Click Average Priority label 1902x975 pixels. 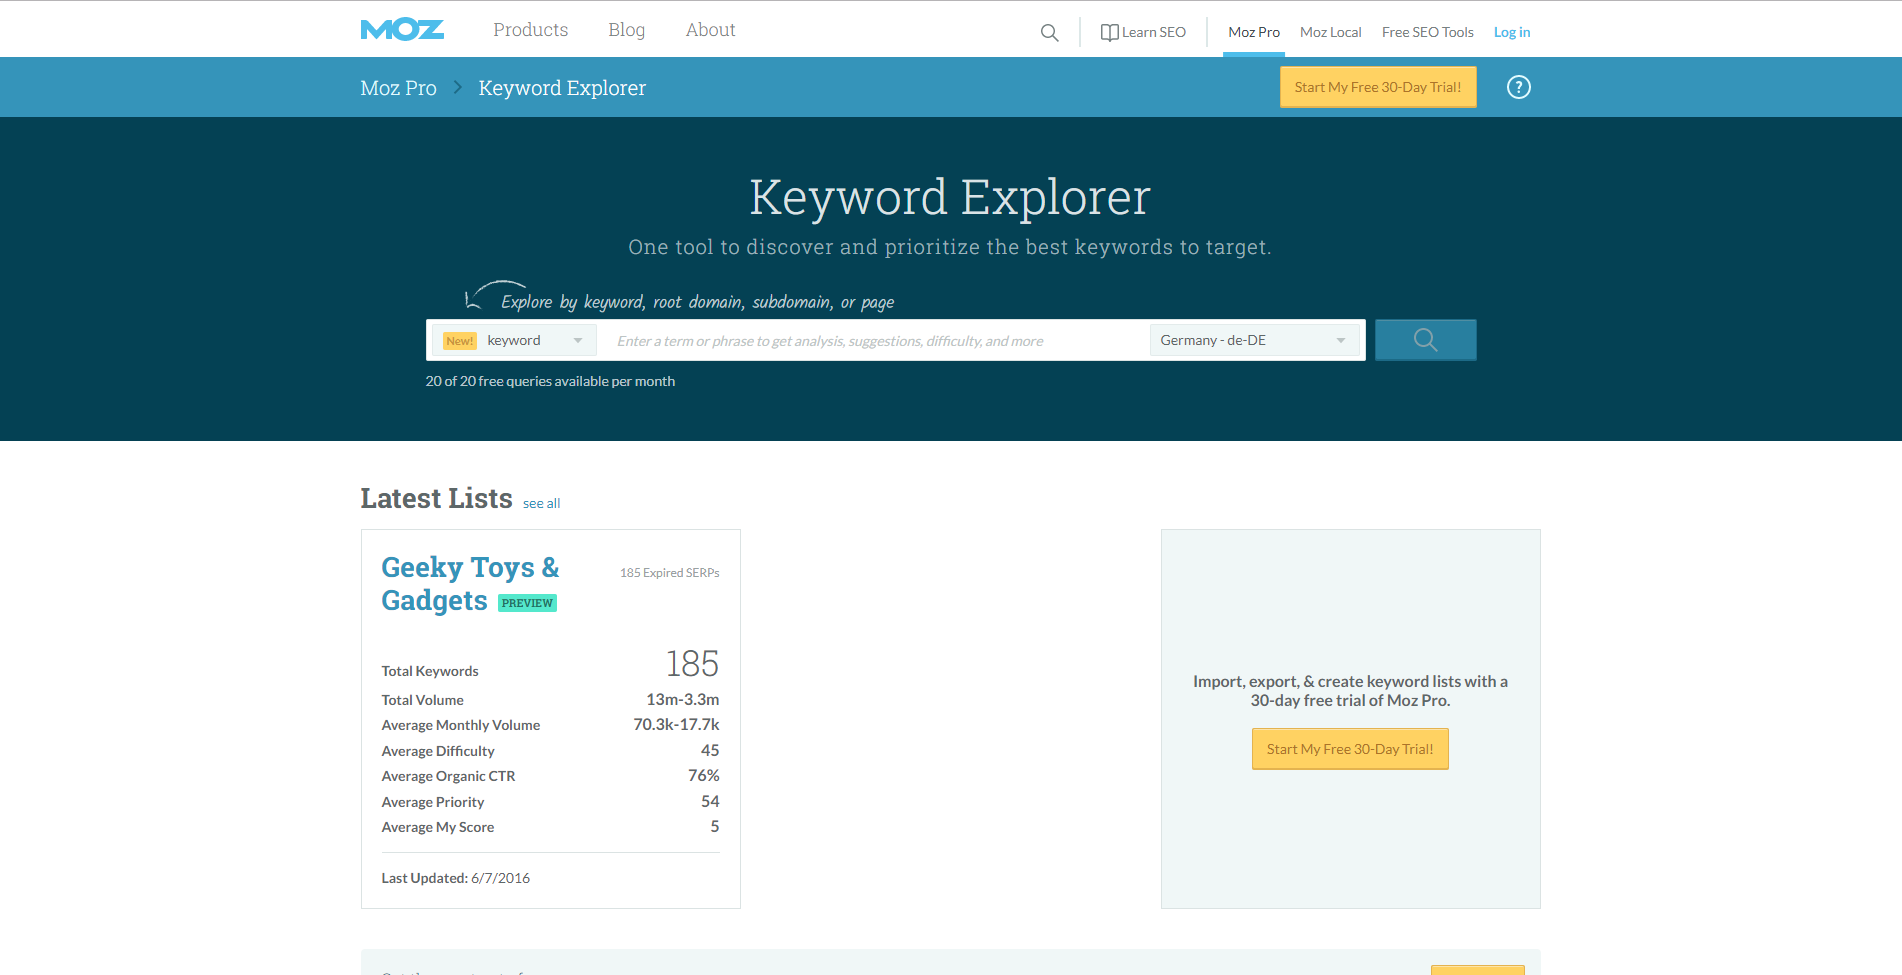(x=432, y=802)
